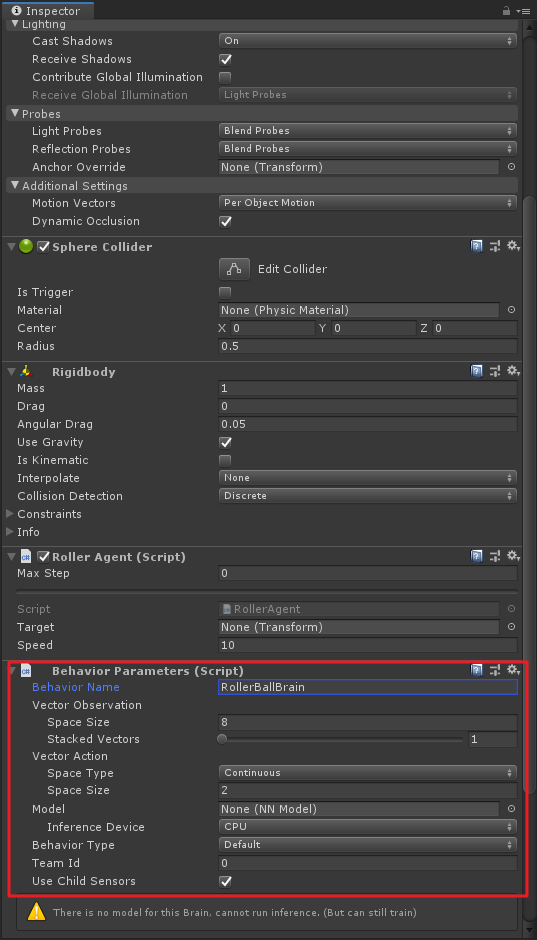537x940 pixels.
Task: Toggle Use Gravity checkbox
Action: (225, 442)
